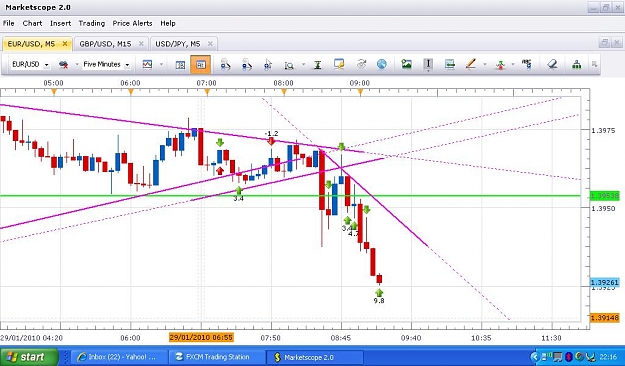Image resolution: width=625 pixels, height=366 pixels.
Task: Click the chart type line icon
Action: [x=147, y=64]
